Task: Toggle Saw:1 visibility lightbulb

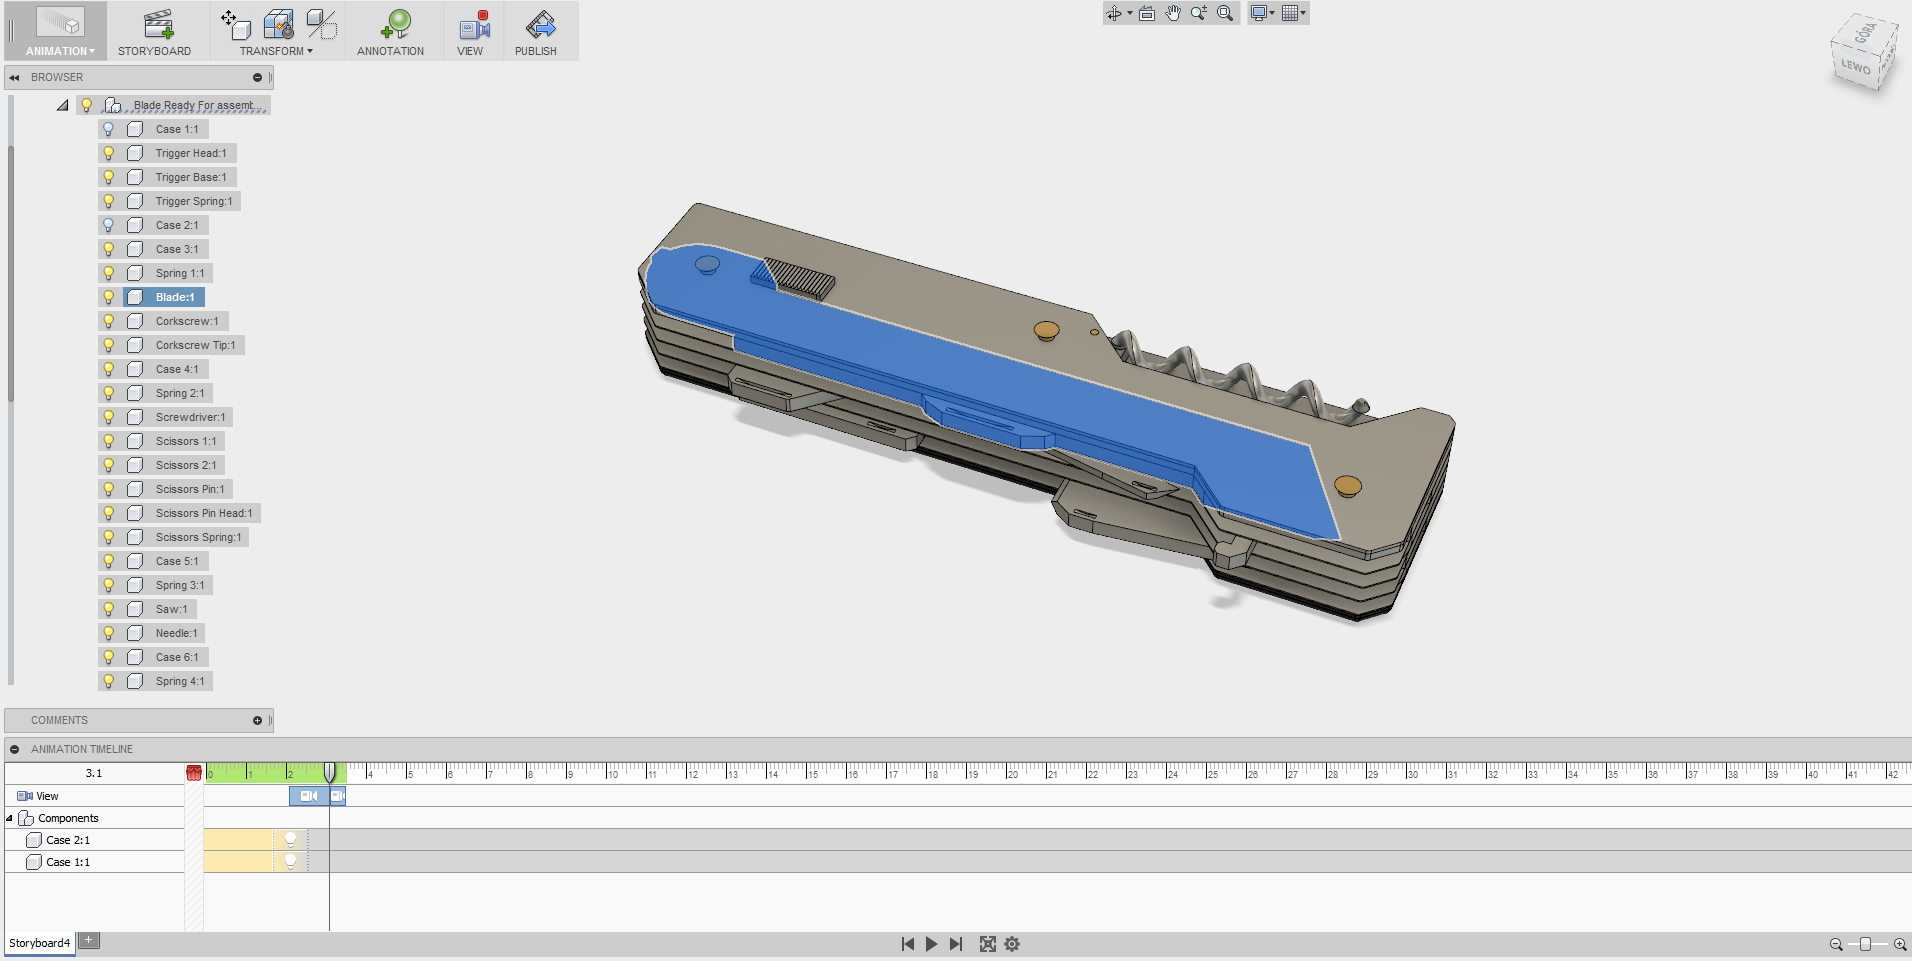Action: click(109, 609)
